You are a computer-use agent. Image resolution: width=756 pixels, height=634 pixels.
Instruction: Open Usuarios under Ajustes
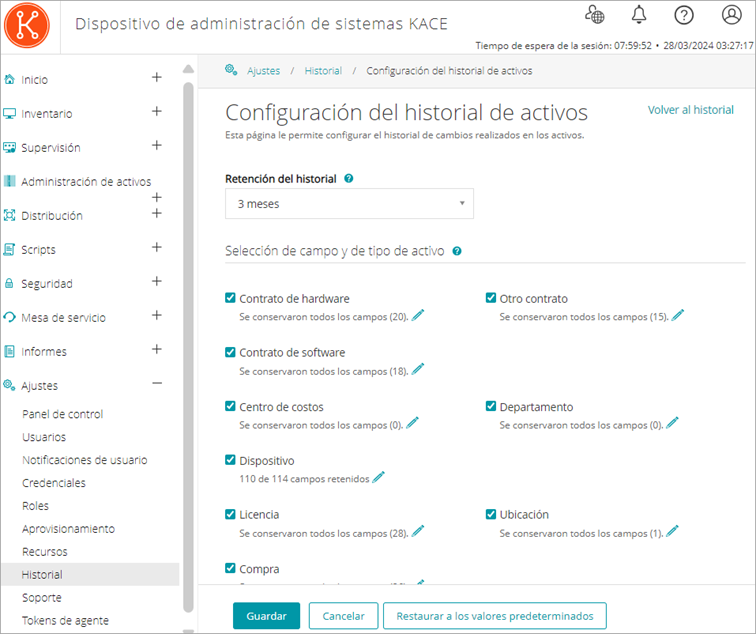[x=44, y=437]
